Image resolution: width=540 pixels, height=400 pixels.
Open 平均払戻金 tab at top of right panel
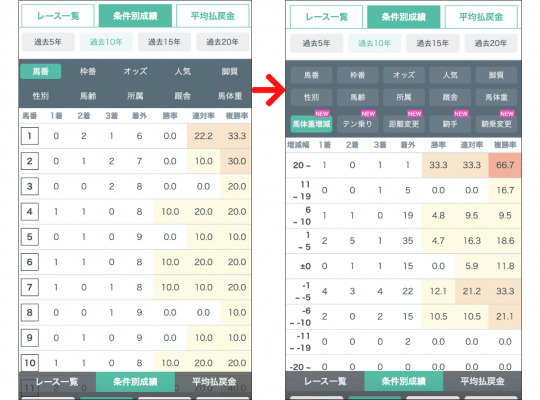[481, 17]
